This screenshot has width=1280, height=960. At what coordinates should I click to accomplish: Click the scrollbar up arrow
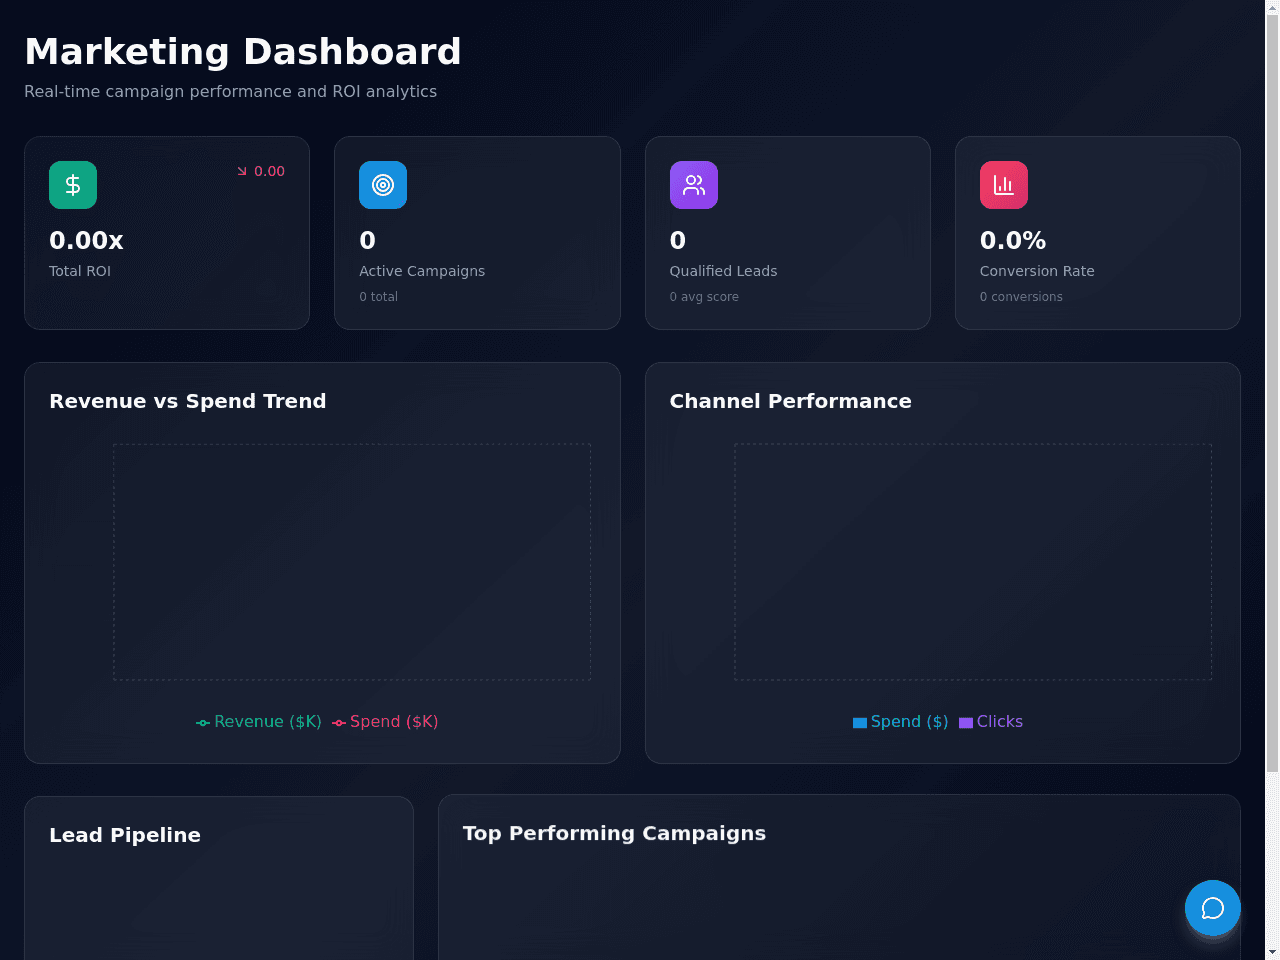pyautogui.click(x=1272, y=8)
